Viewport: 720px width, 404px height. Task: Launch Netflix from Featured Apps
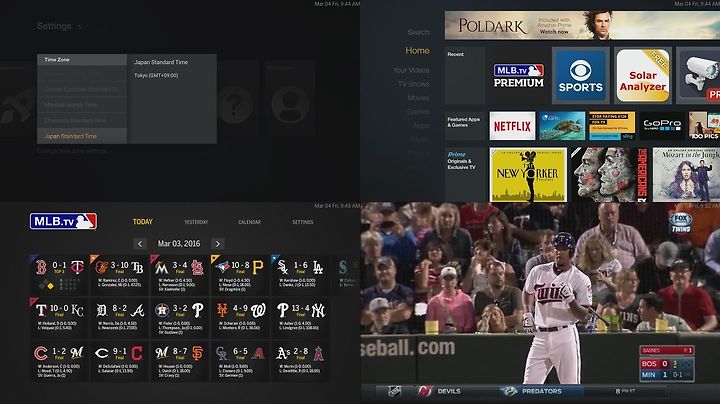pyautogui.click(x=512, y=125)
